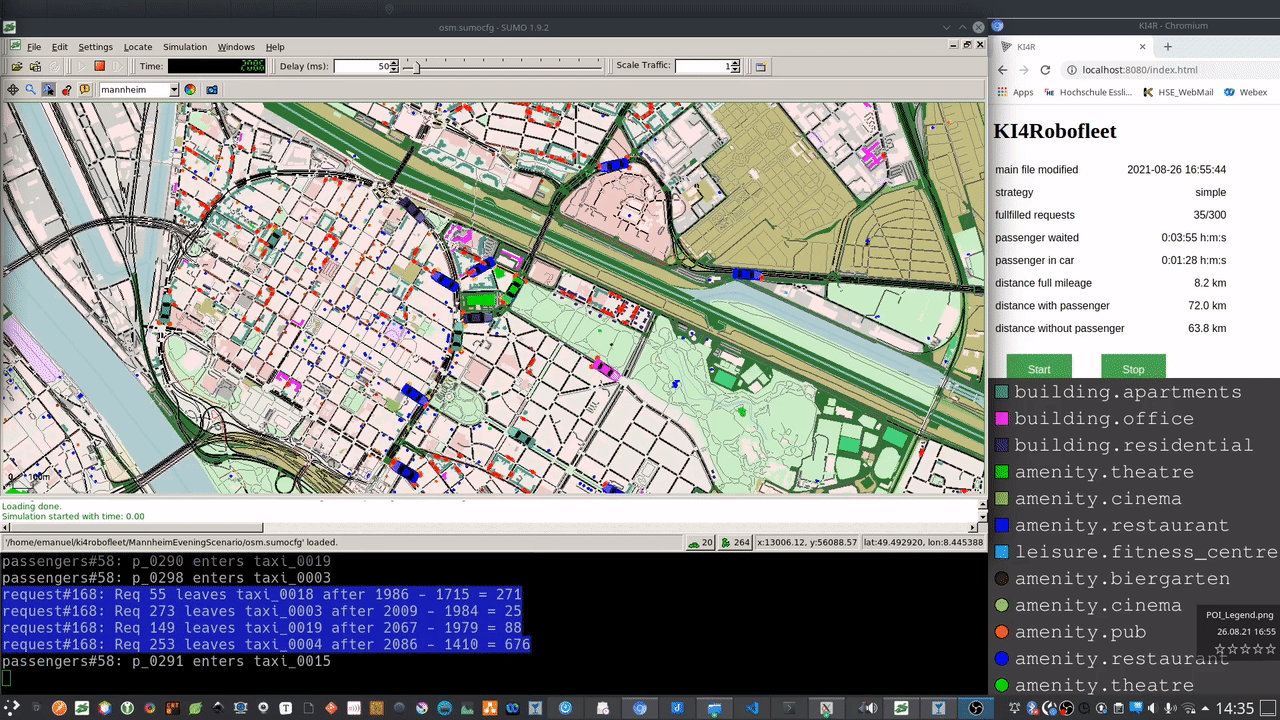Reload the KI4R page in Chromium

click(x=1045, y=70)
